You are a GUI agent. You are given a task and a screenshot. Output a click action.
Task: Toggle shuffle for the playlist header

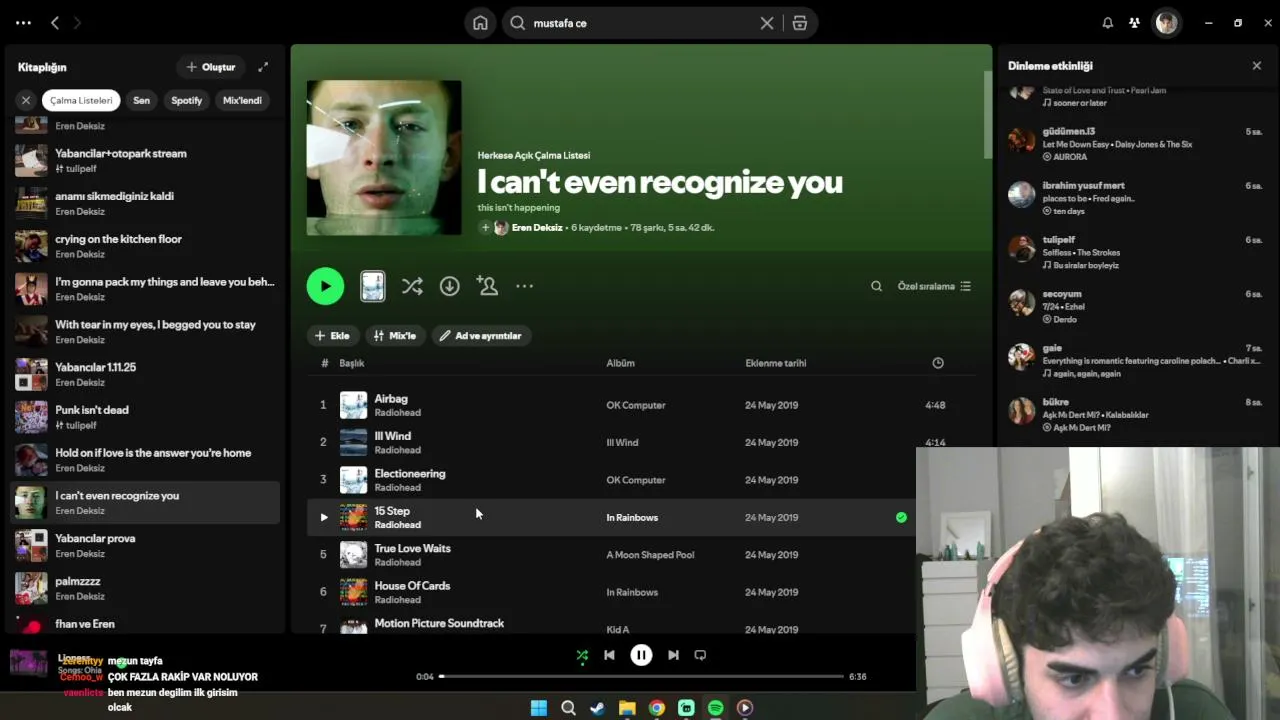(x=412, y=286)
